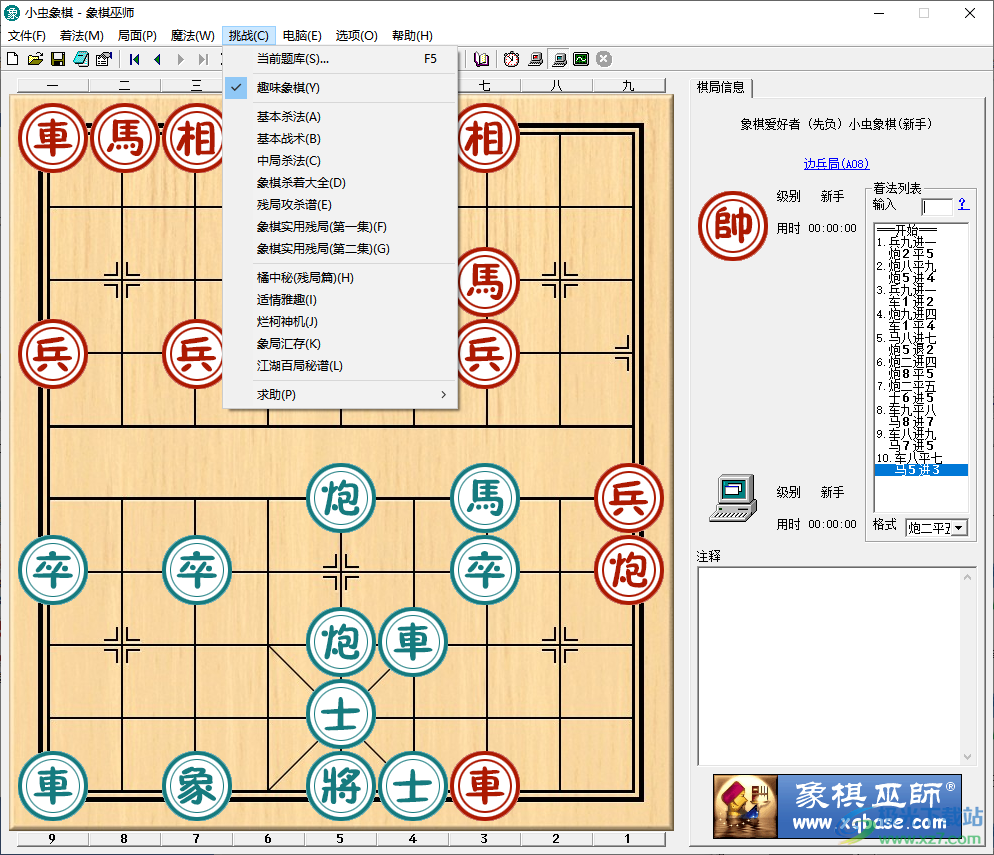Toggle the pressed computer plays black icon
994x855 pixels.
[559, 59]
